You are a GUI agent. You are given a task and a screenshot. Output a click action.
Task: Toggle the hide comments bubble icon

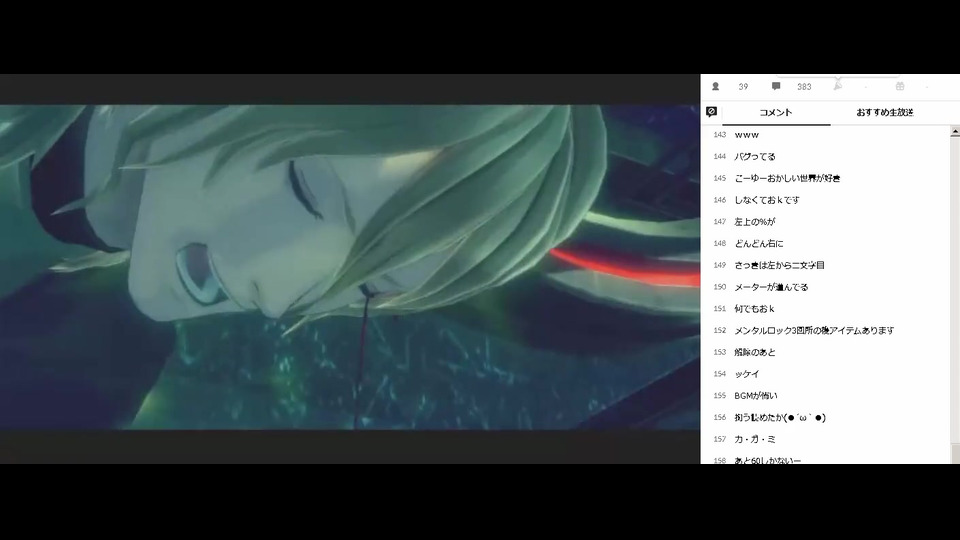711,111
